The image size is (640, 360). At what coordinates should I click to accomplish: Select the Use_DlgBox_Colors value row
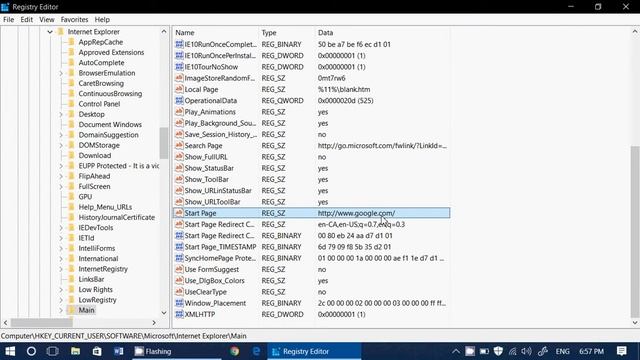pyautogui.click(x=311, y=280)
